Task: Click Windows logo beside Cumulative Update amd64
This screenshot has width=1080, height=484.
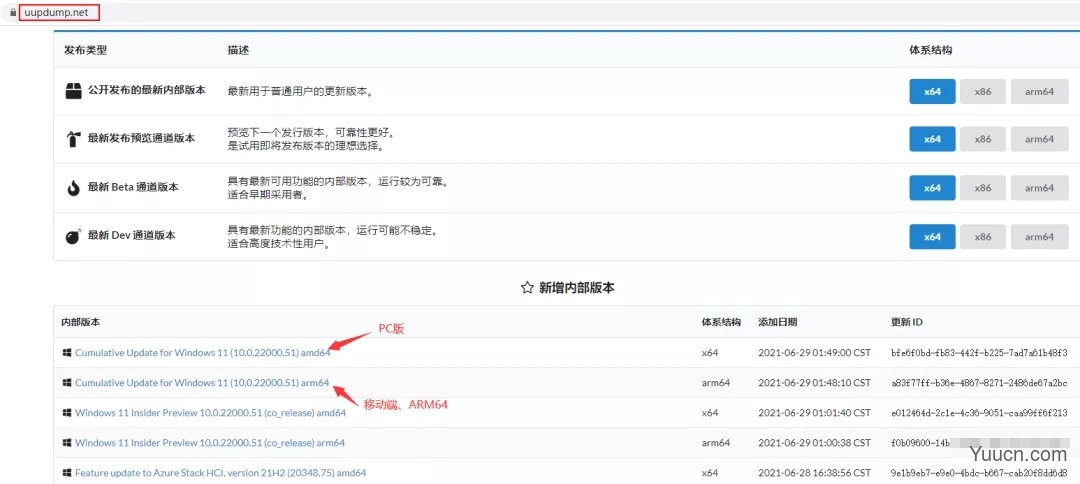Action: (67, 353)
